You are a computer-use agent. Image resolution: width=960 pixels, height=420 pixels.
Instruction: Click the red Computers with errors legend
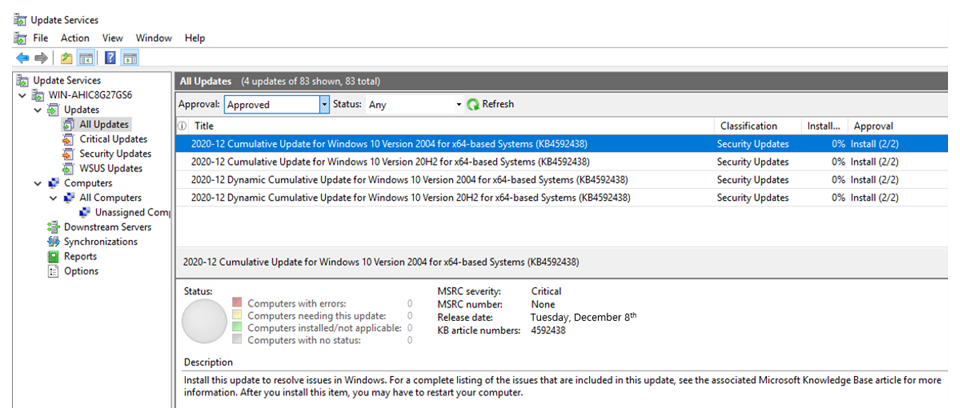point(238,302)
